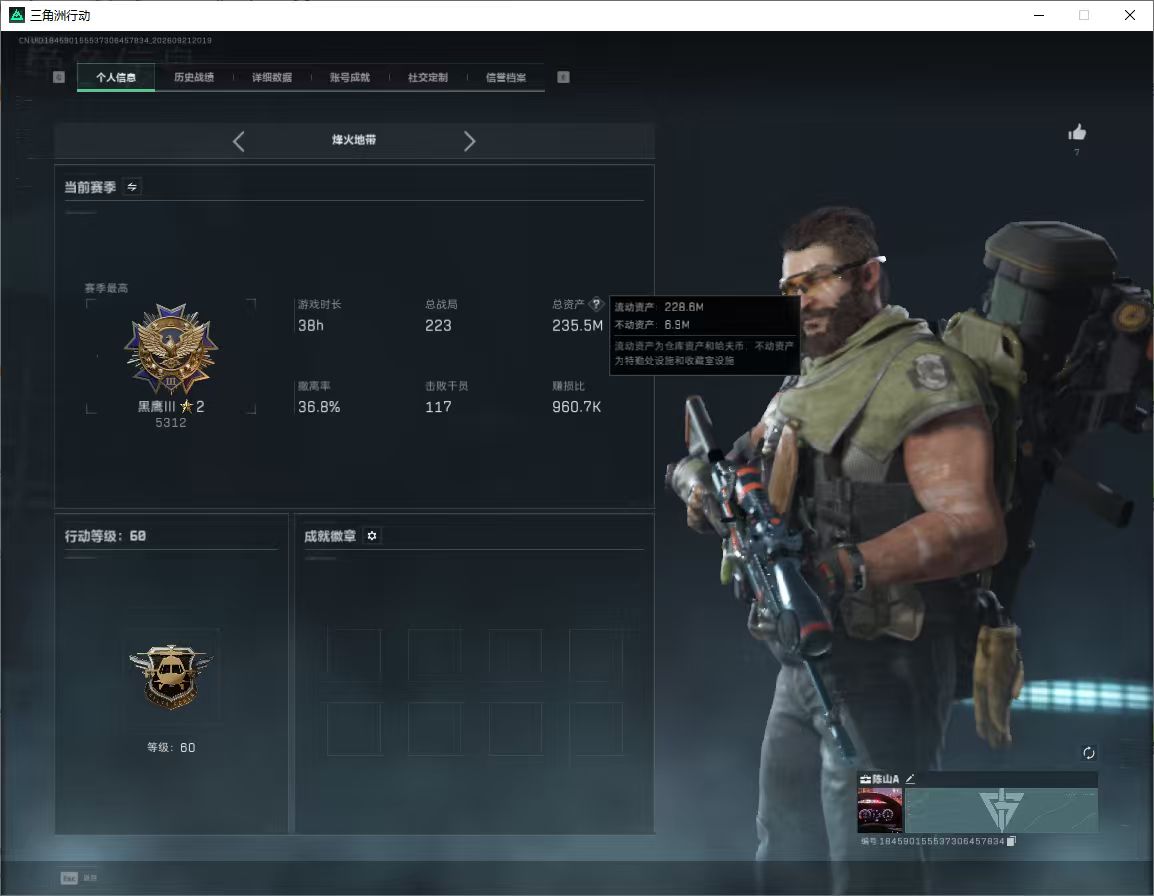Give a thumbs-up like to this profile
This screenshot has width=1154, height=896.
point(1077,132)
